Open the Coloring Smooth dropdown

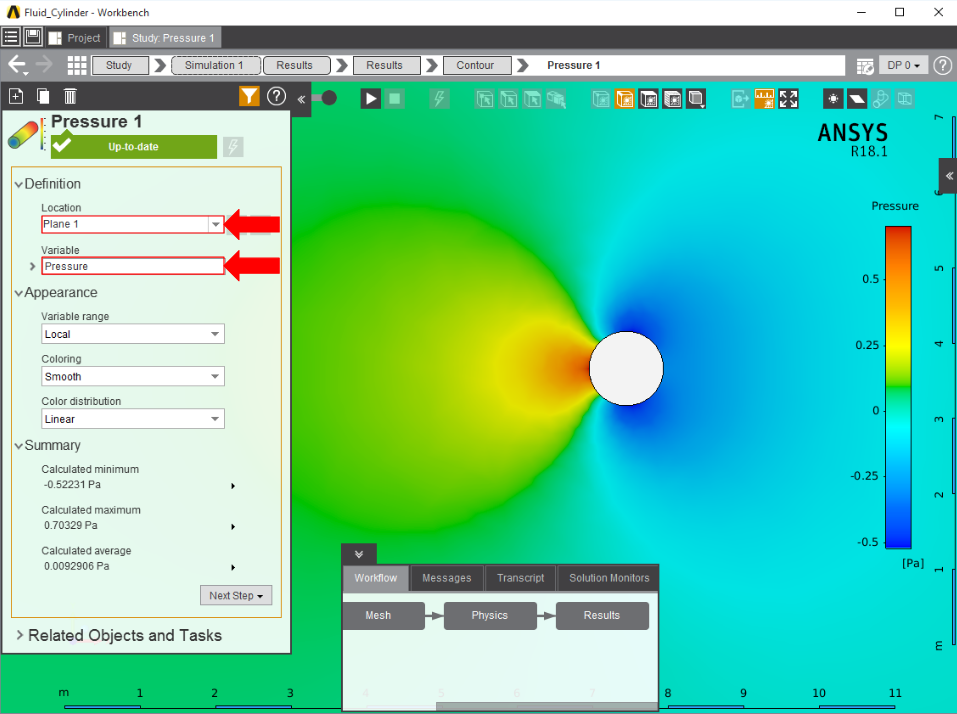132,377
